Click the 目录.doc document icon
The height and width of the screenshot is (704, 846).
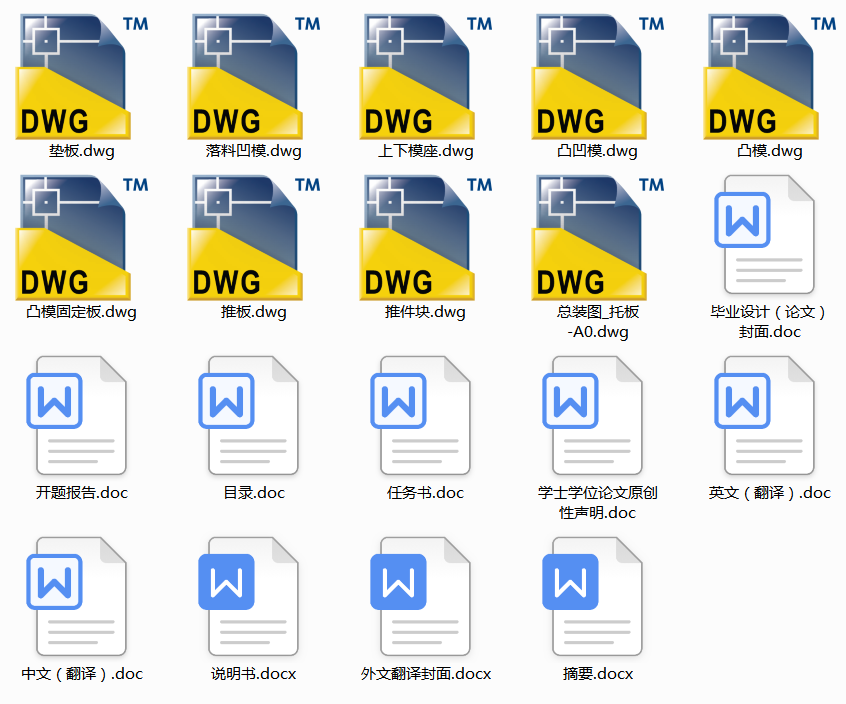[249, 415]
